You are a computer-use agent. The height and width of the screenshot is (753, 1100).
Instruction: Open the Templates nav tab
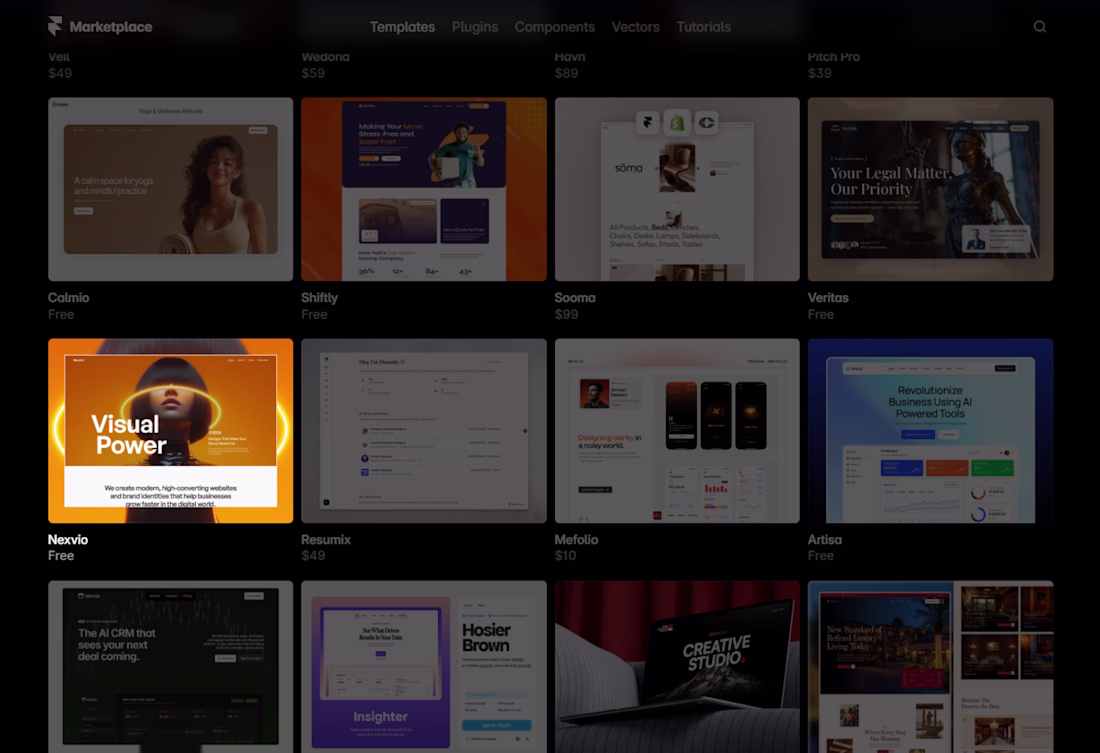click(402, 27)
